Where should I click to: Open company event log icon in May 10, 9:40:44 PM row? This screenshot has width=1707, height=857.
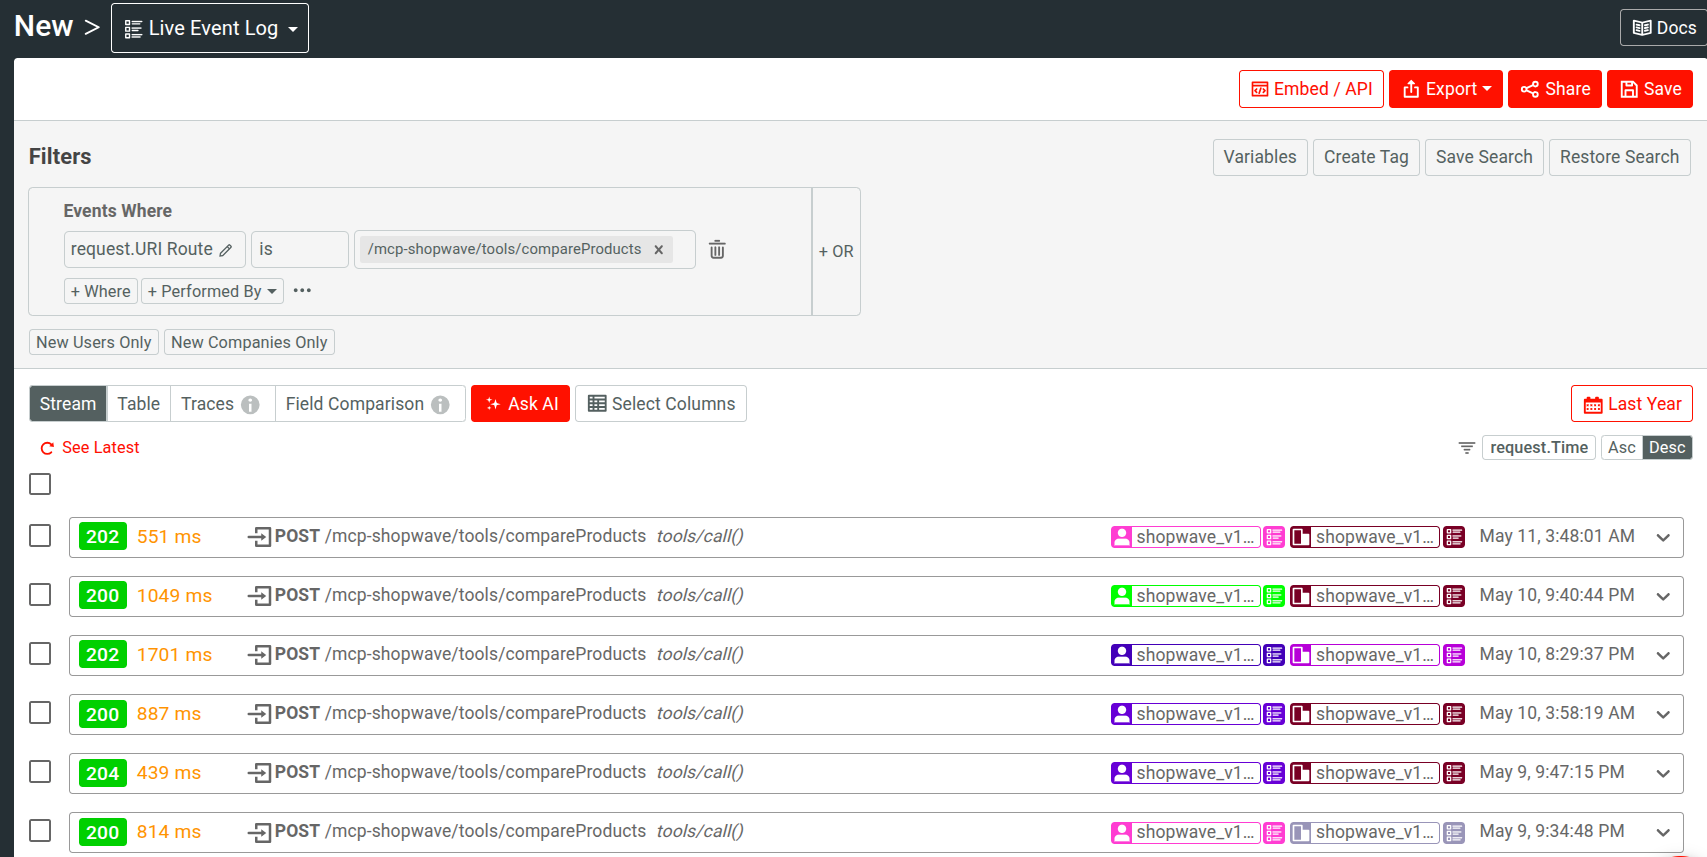pyautogui.click(x=1454, y=596)
